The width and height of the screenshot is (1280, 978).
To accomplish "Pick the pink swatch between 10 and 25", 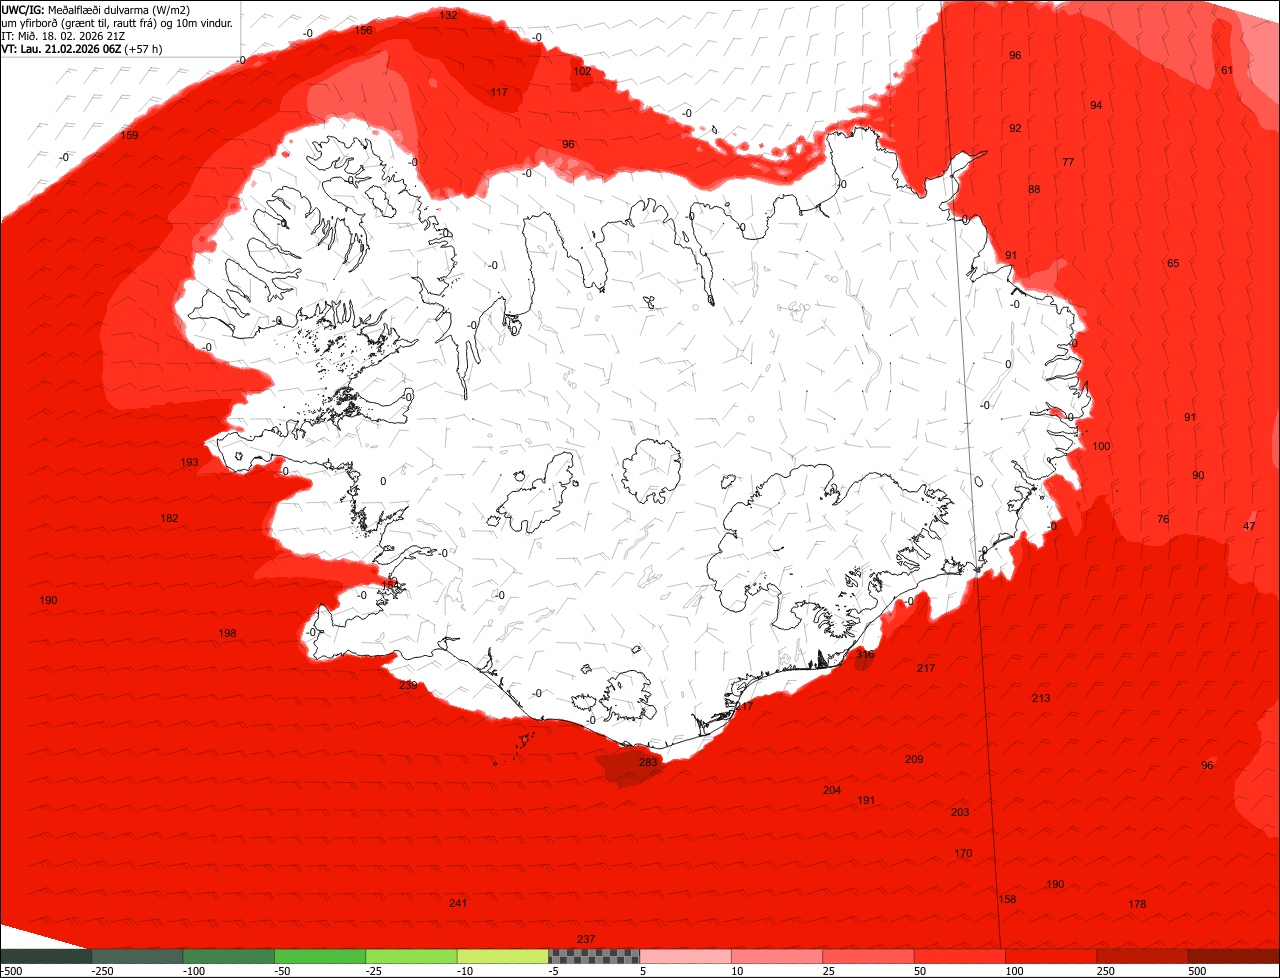I will point(777,956).
